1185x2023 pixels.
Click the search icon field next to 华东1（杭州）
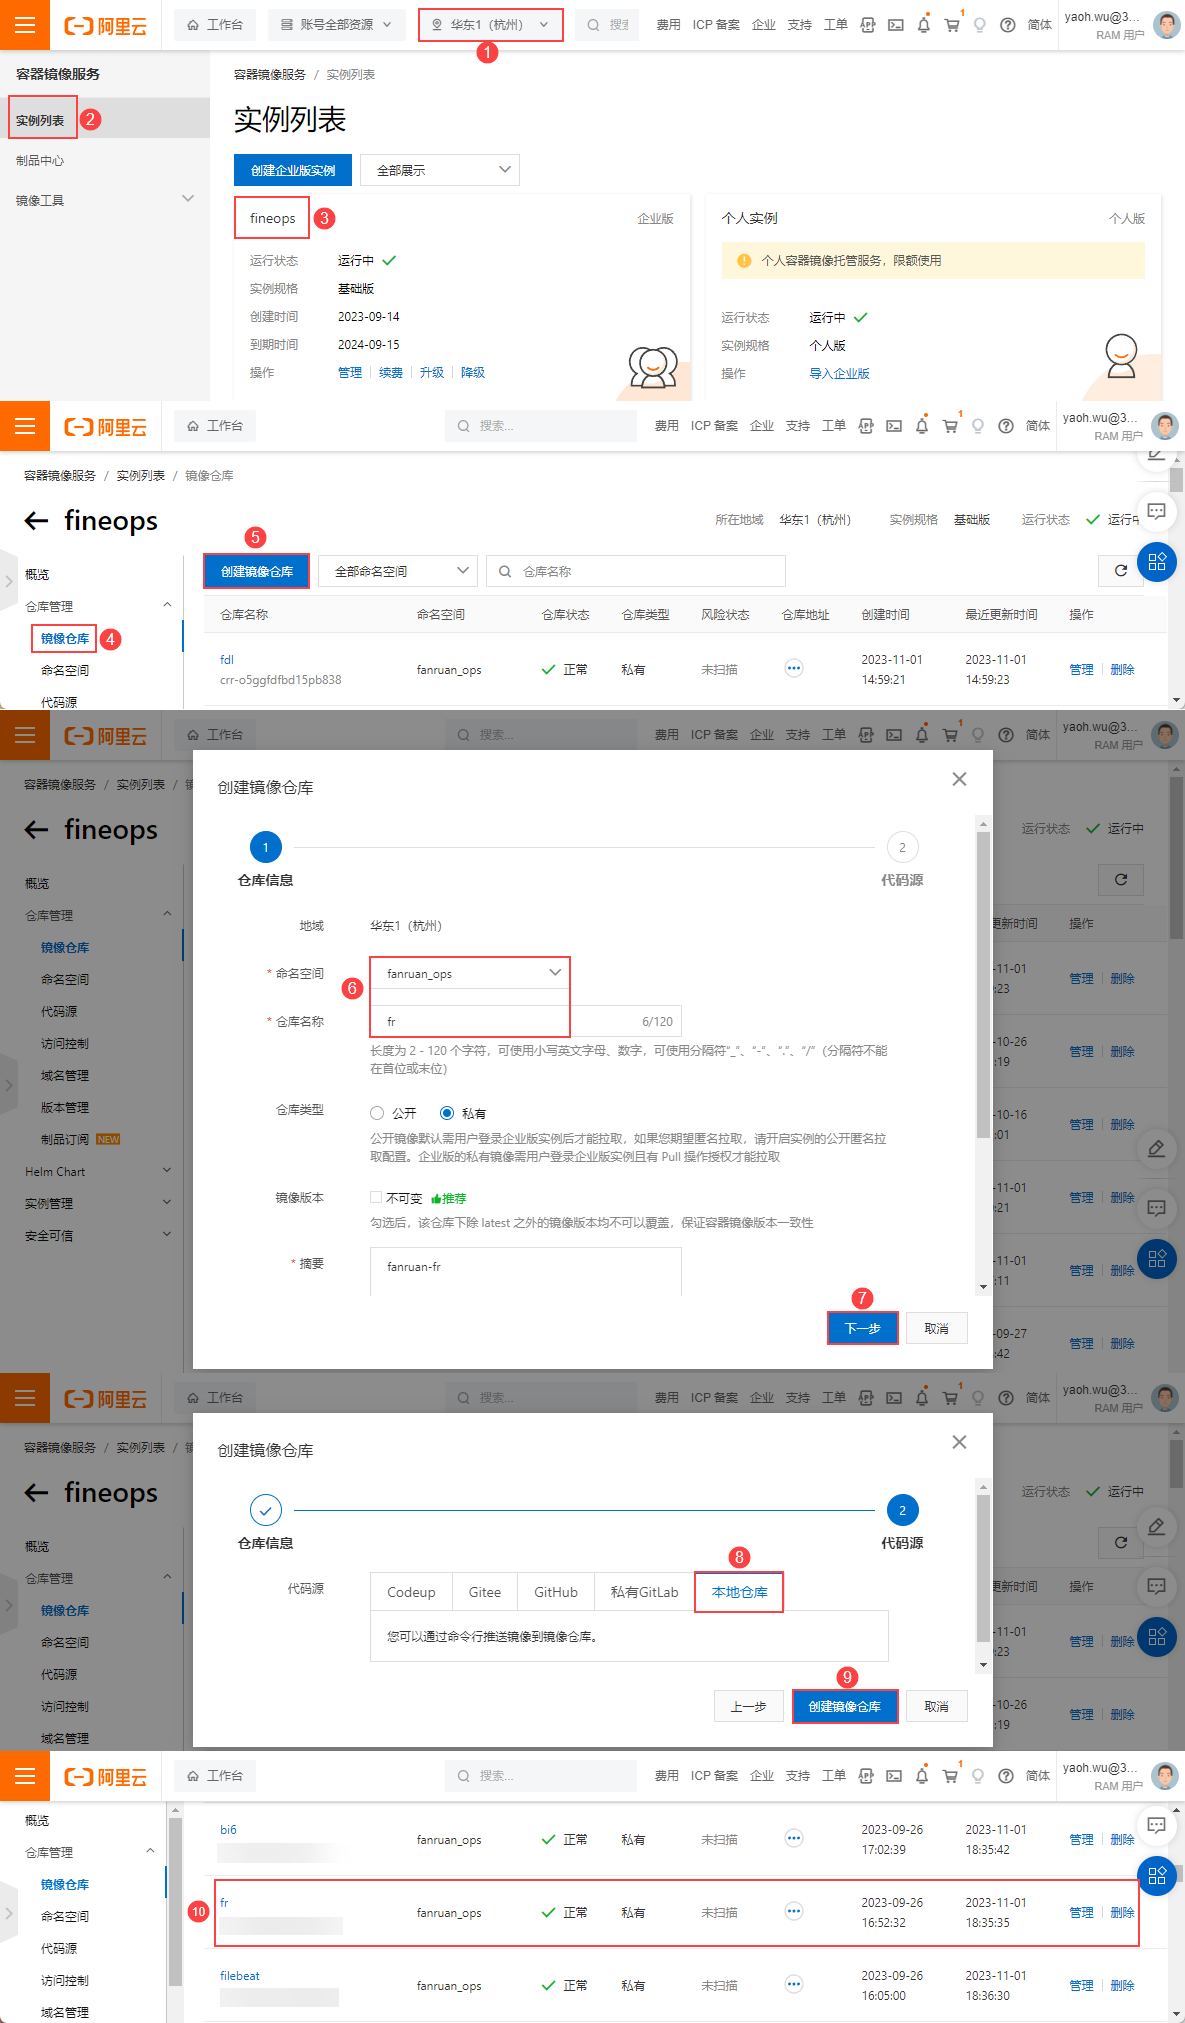[608, 25]
